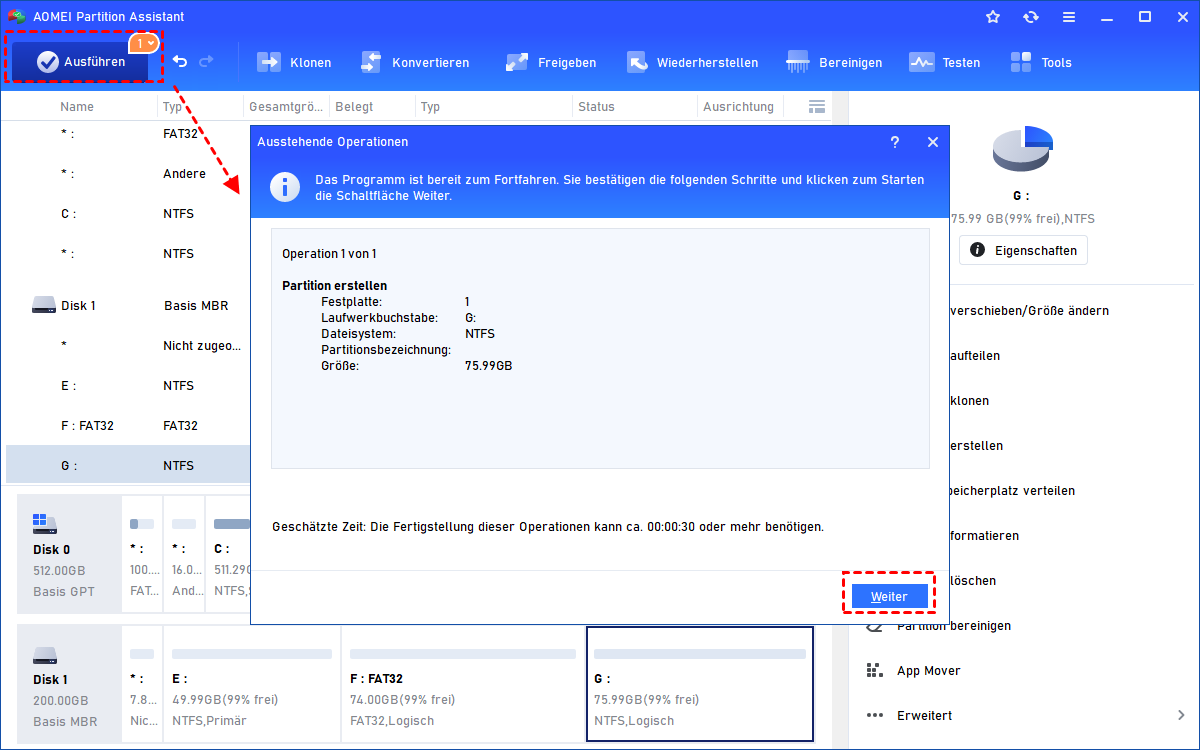Sort by the Status column header

(596, 106)
